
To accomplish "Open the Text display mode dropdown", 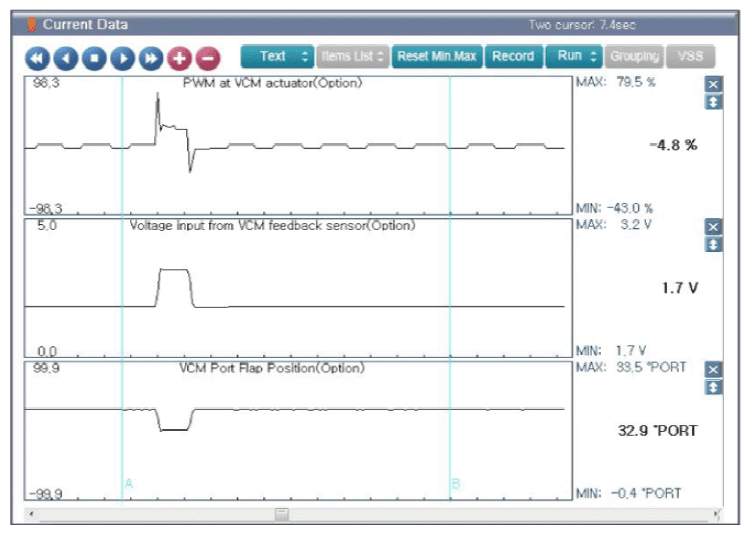I will [277, 56].
